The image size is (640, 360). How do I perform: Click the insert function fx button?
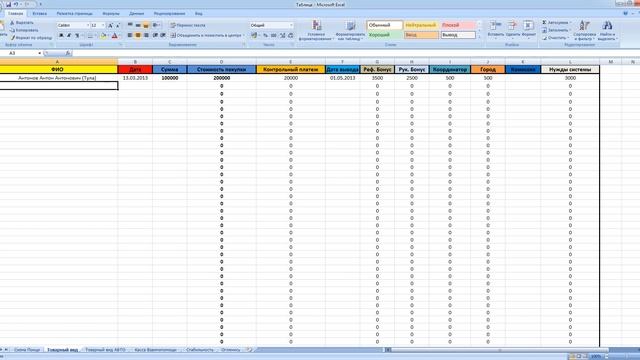tap(68, 53)
